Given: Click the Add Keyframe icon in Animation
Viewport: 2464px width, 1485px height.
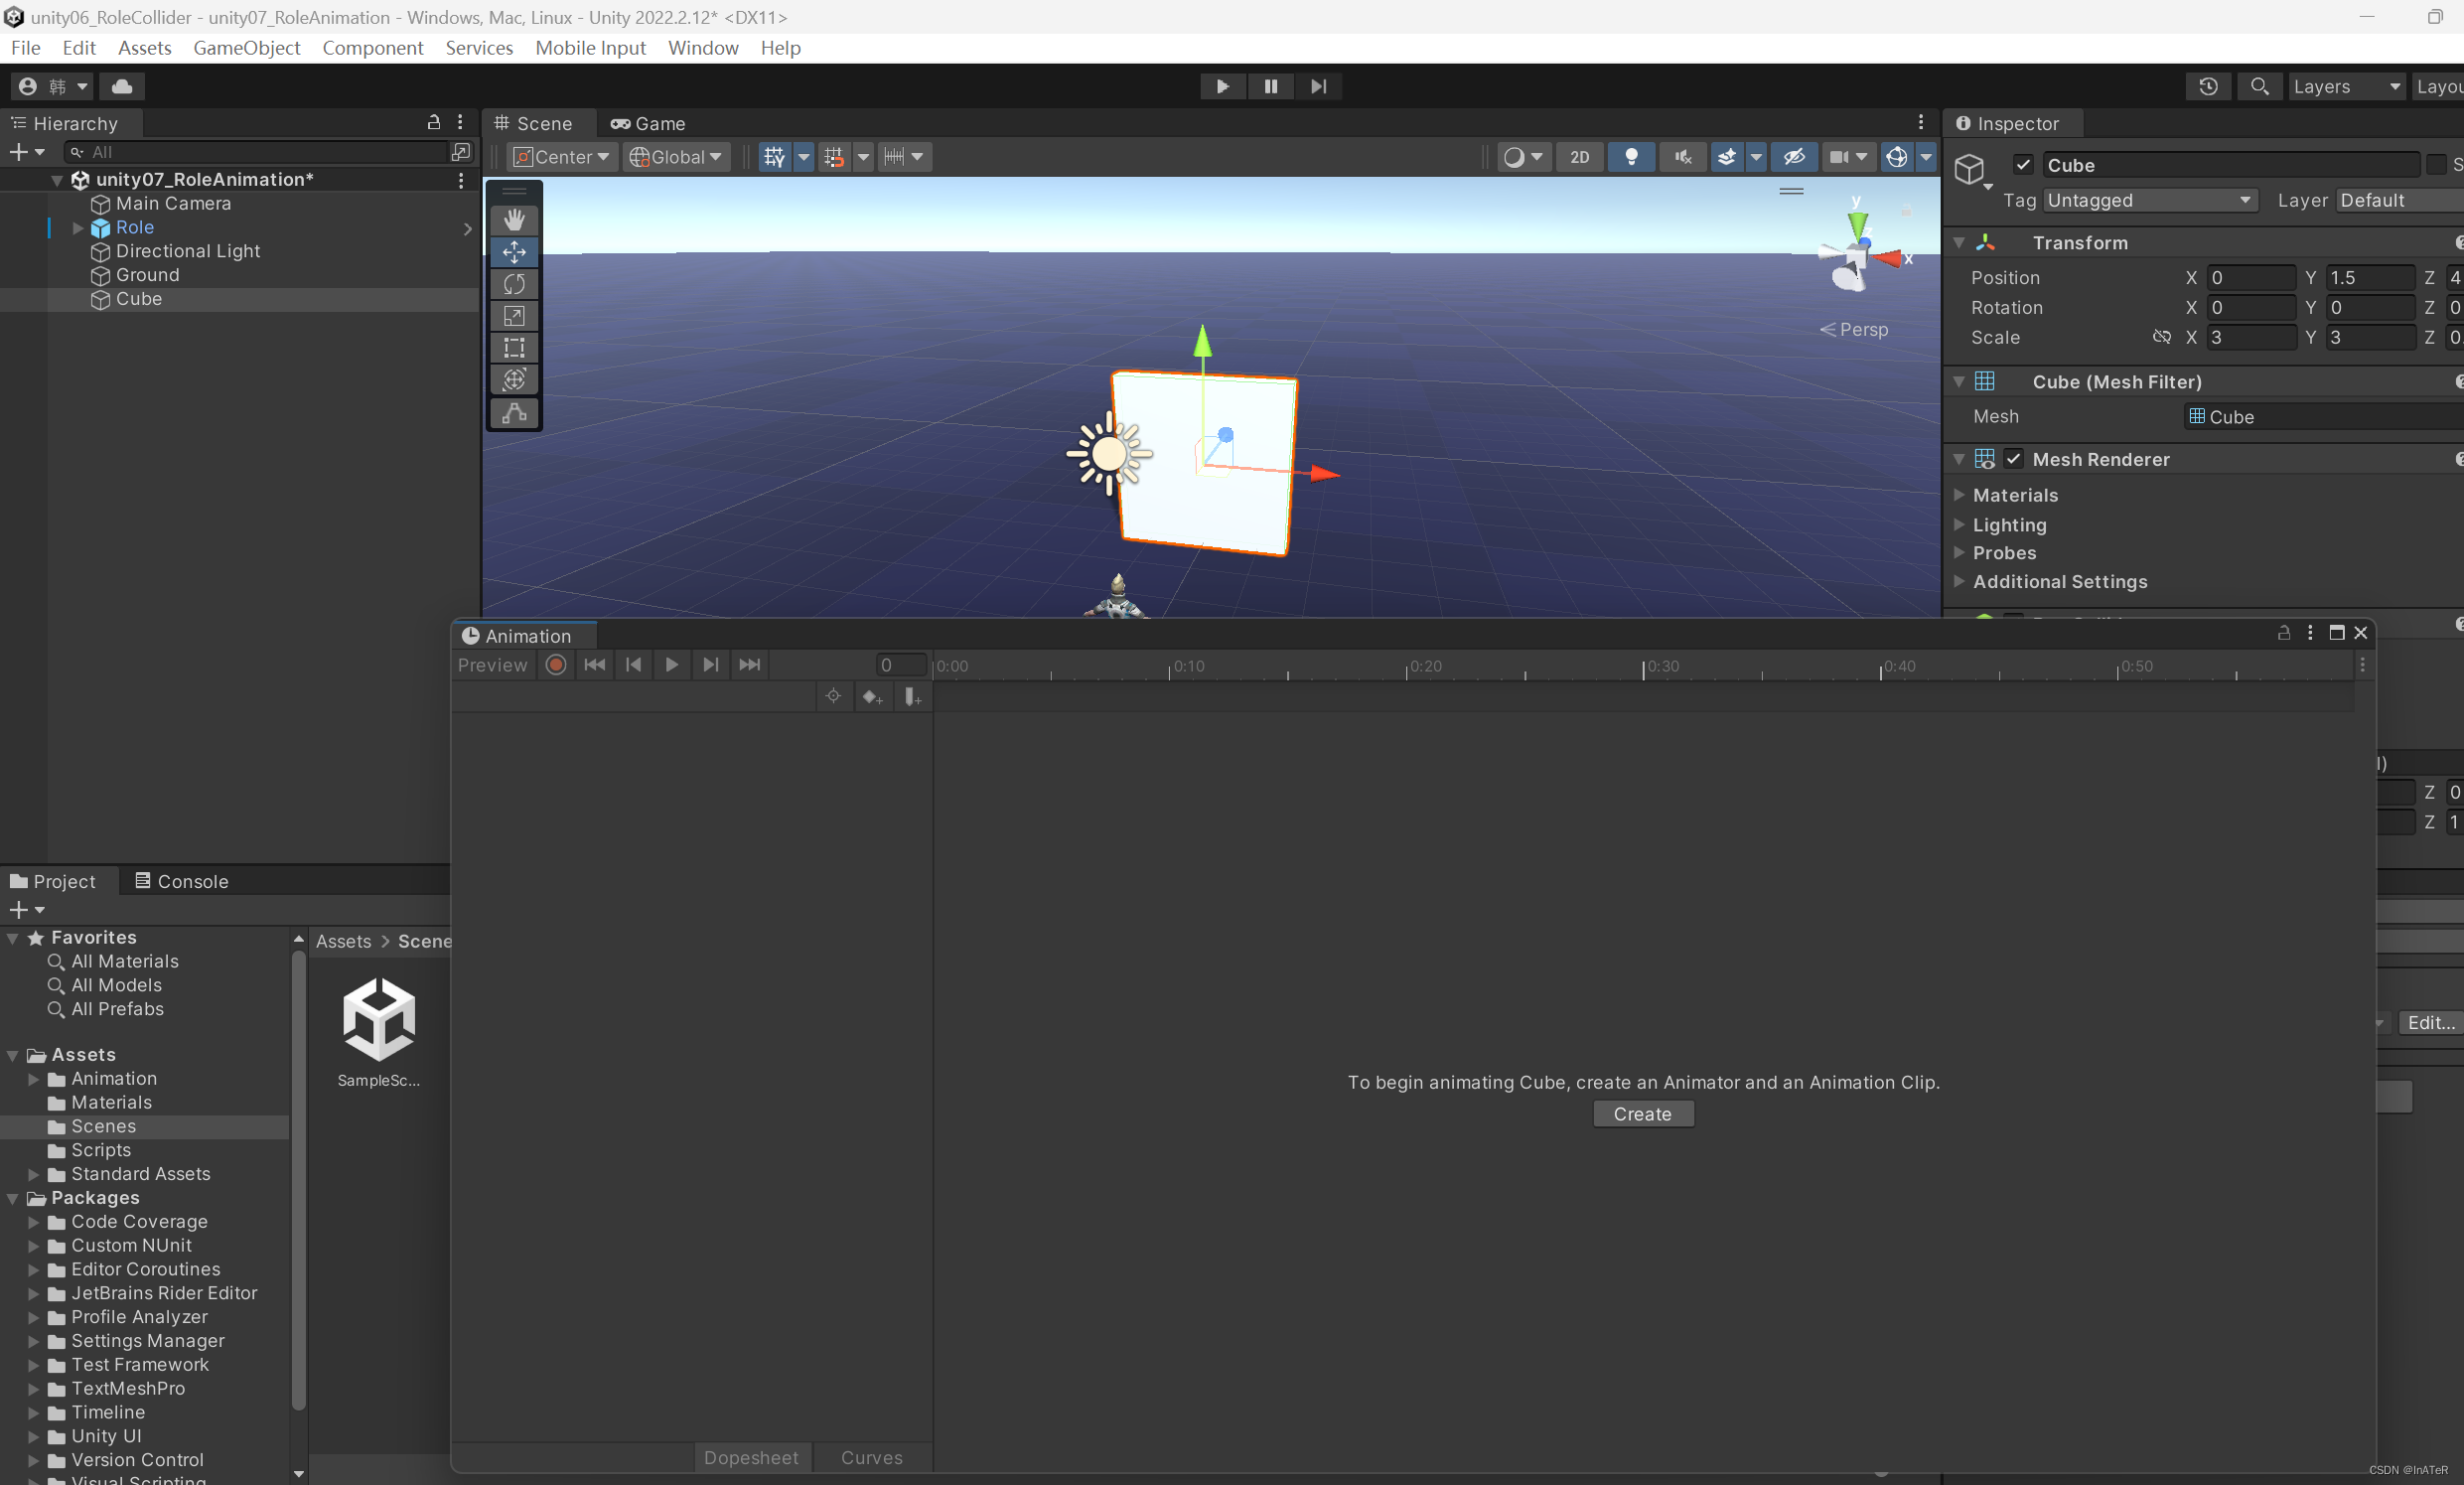Looking at the screenshot, I should (x=872, y=697).
